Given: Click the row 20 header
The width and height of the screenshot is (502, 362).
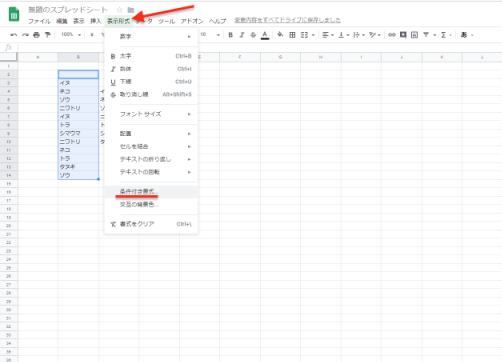Looking at the screenshot, I should pyautogui.click(x=9, y=226).
